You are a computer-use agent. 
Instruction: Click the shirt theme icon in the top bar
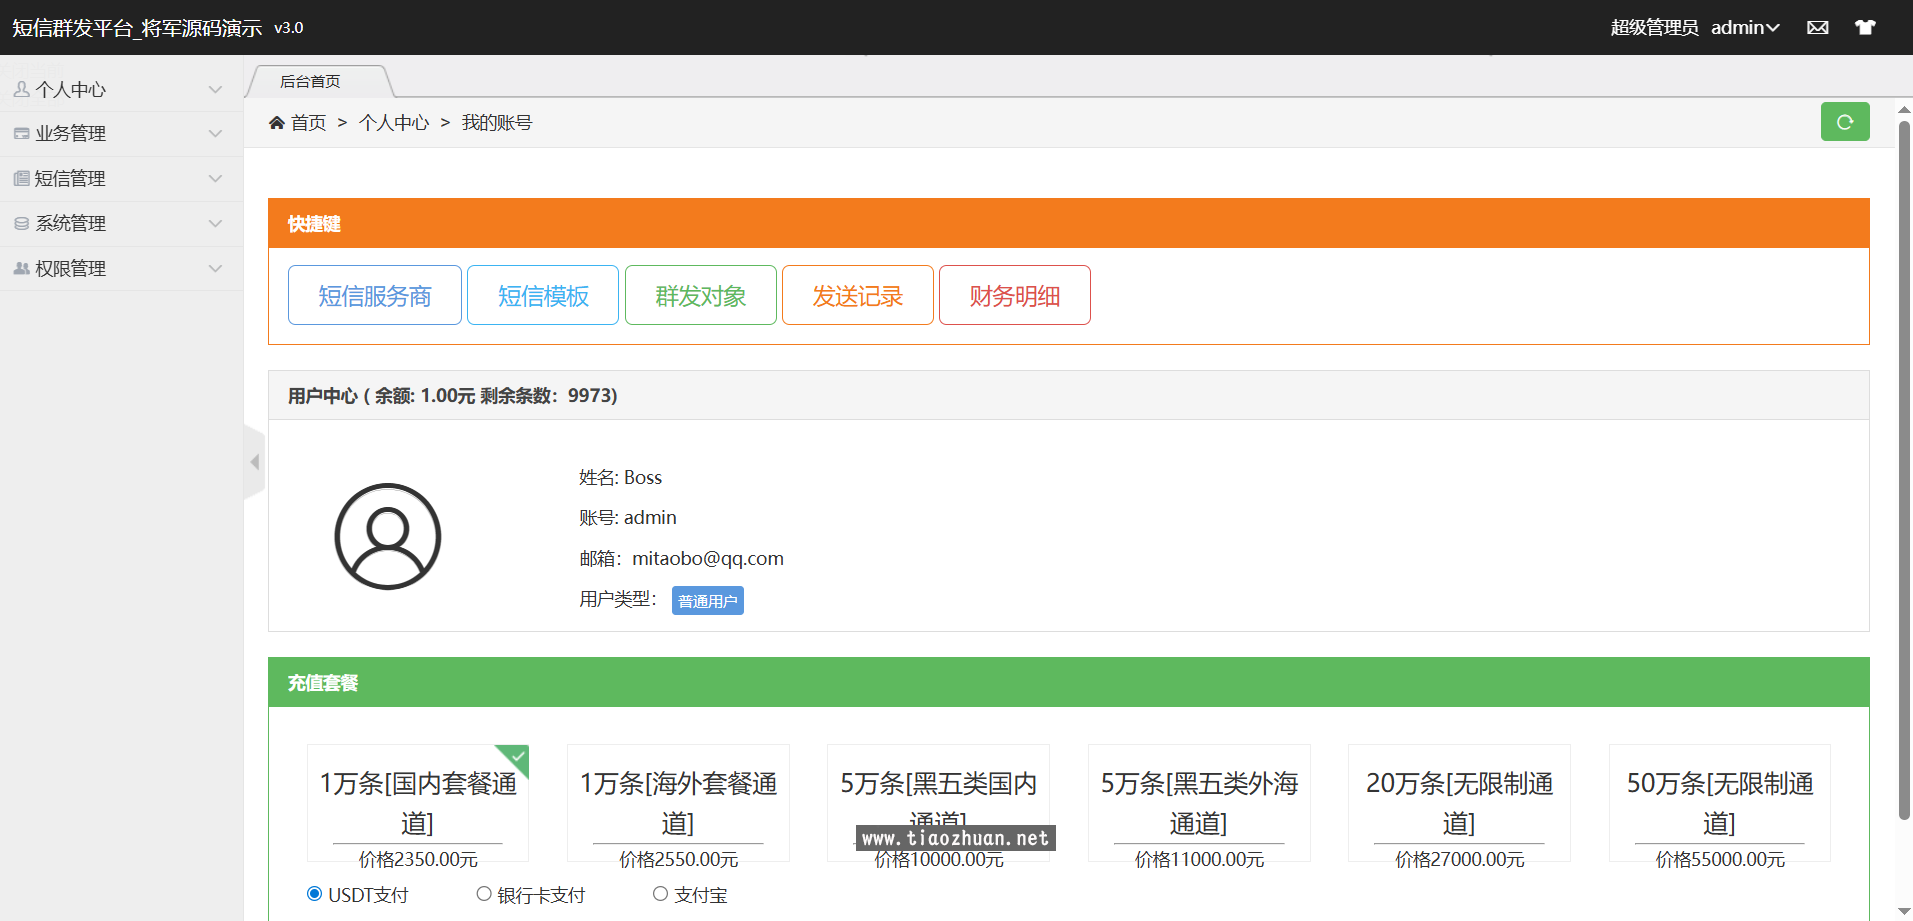(1865, 27)
